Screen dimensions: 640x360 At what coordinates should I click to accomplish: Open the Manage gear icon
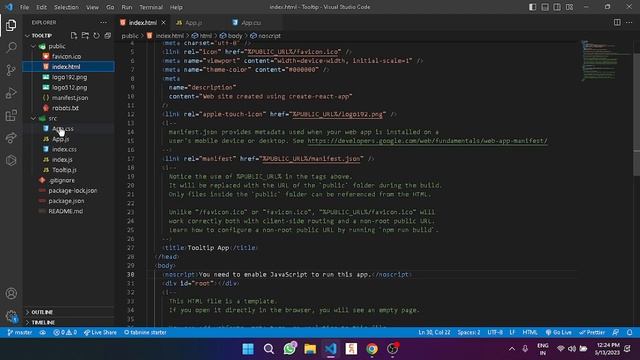coord(11,316)
